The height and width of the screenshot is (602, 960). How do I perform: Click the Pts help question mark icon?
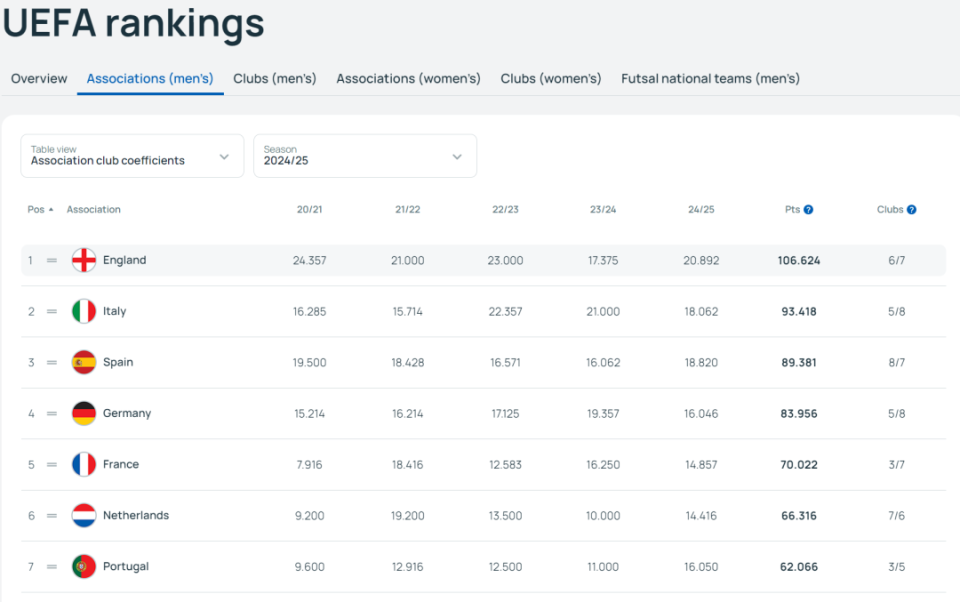tap(808, 209)
